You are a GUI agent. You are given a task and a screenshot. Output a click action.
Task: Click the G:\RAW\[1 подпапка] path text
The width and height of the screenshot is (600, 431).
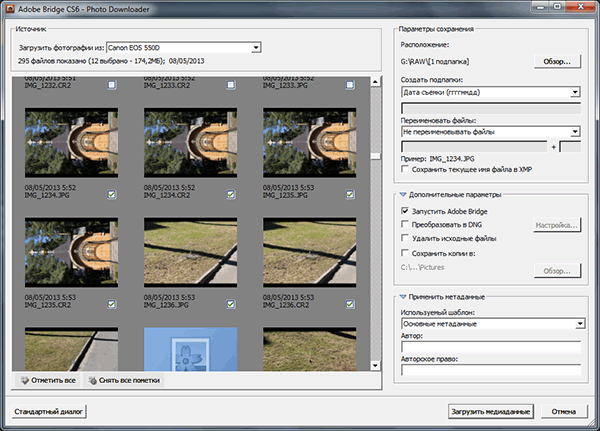click(435, 61)
